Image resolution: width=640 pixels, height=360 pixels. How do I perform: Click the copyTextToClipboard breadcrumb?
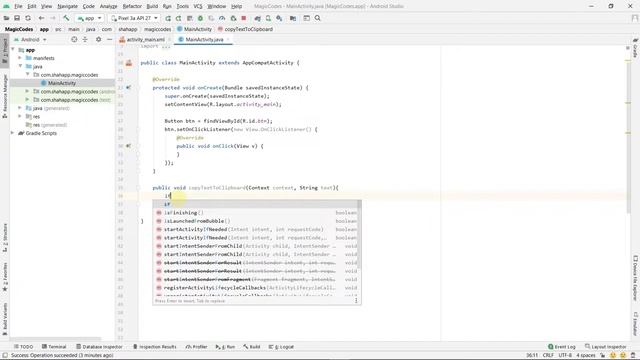tap(245, 29)
